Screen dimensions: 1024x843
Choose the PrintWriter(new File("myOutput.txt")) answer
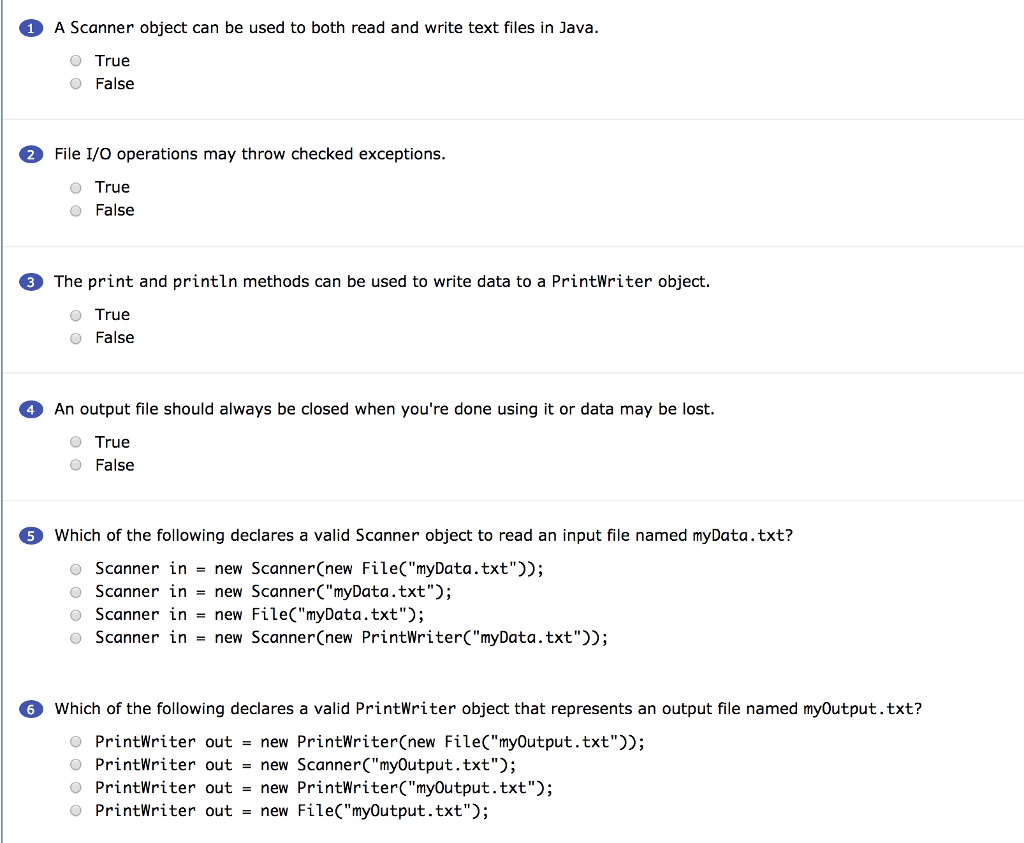[75, 741]
